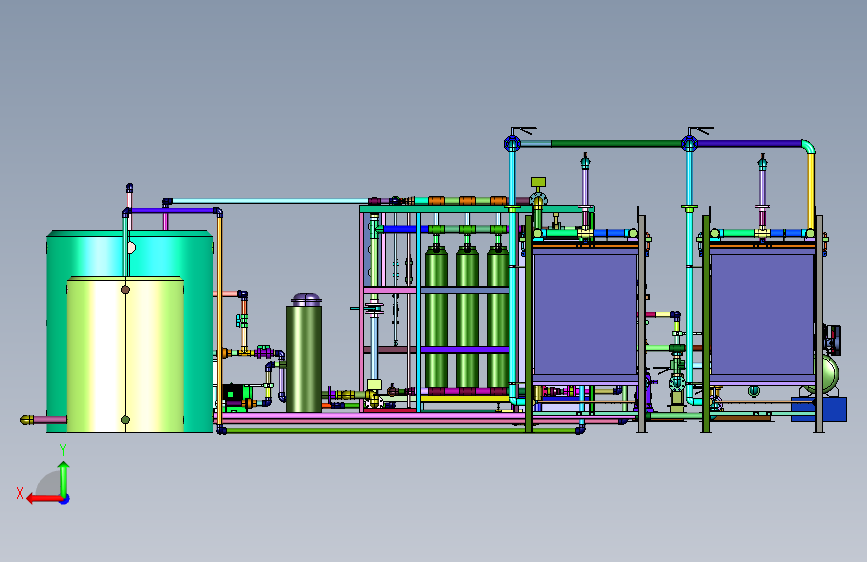Pick the inlet pipe stub left of tank
Image resolution: width=867 pixels, height=562 pixels.
[43, 420]
